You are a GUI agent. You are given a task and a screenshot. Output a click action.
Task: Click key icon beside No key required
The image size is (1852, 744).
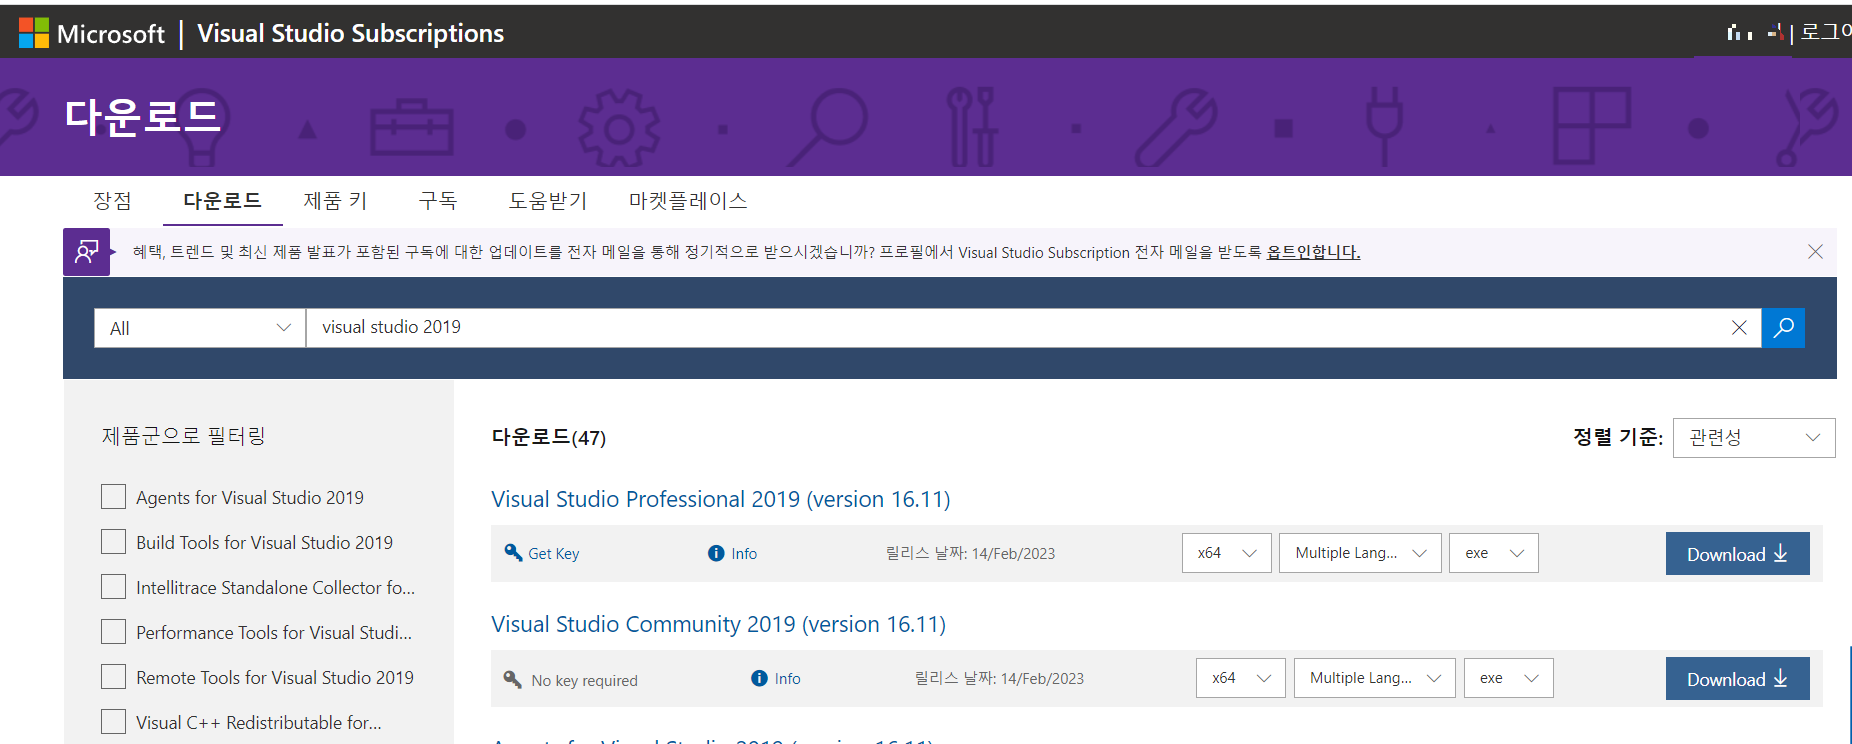pyautogui.click(x=513, y=679)
